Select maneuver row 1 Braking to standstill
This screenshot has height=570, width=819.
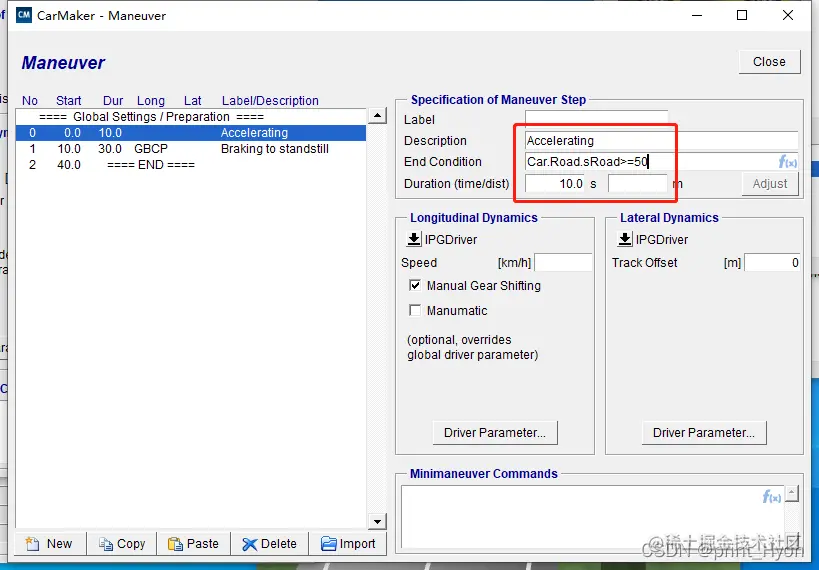[191, 149]
